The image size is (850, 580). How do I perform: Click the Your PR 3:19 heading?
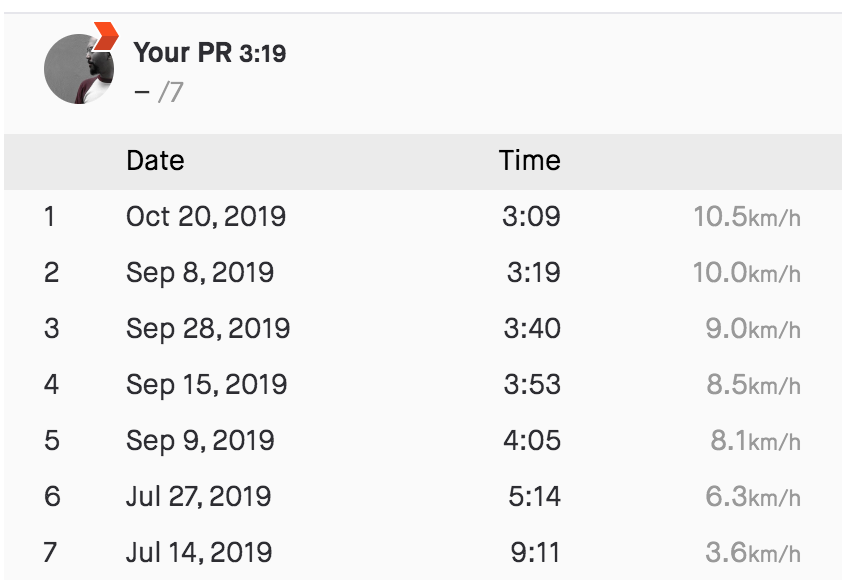click(x=210, y=53)
